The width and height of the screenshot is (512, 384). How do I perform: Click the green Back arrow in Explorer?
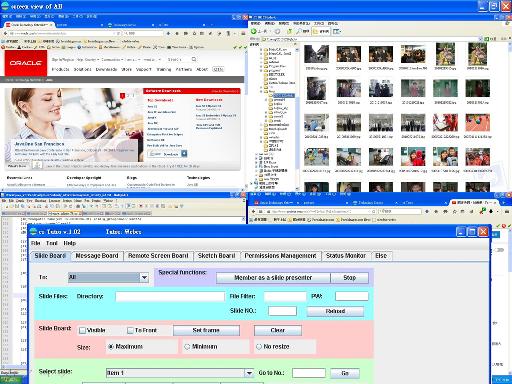tap(254, 31)
